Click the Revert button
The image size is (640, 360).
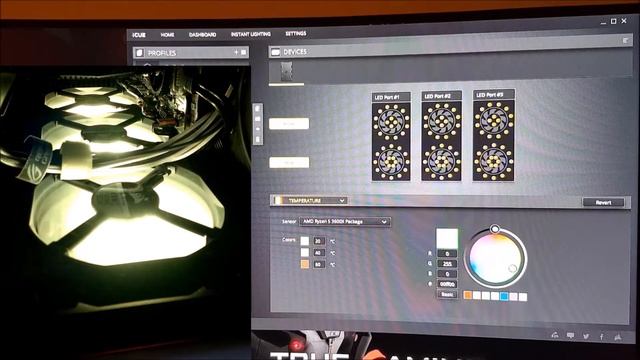coord(603,202)
